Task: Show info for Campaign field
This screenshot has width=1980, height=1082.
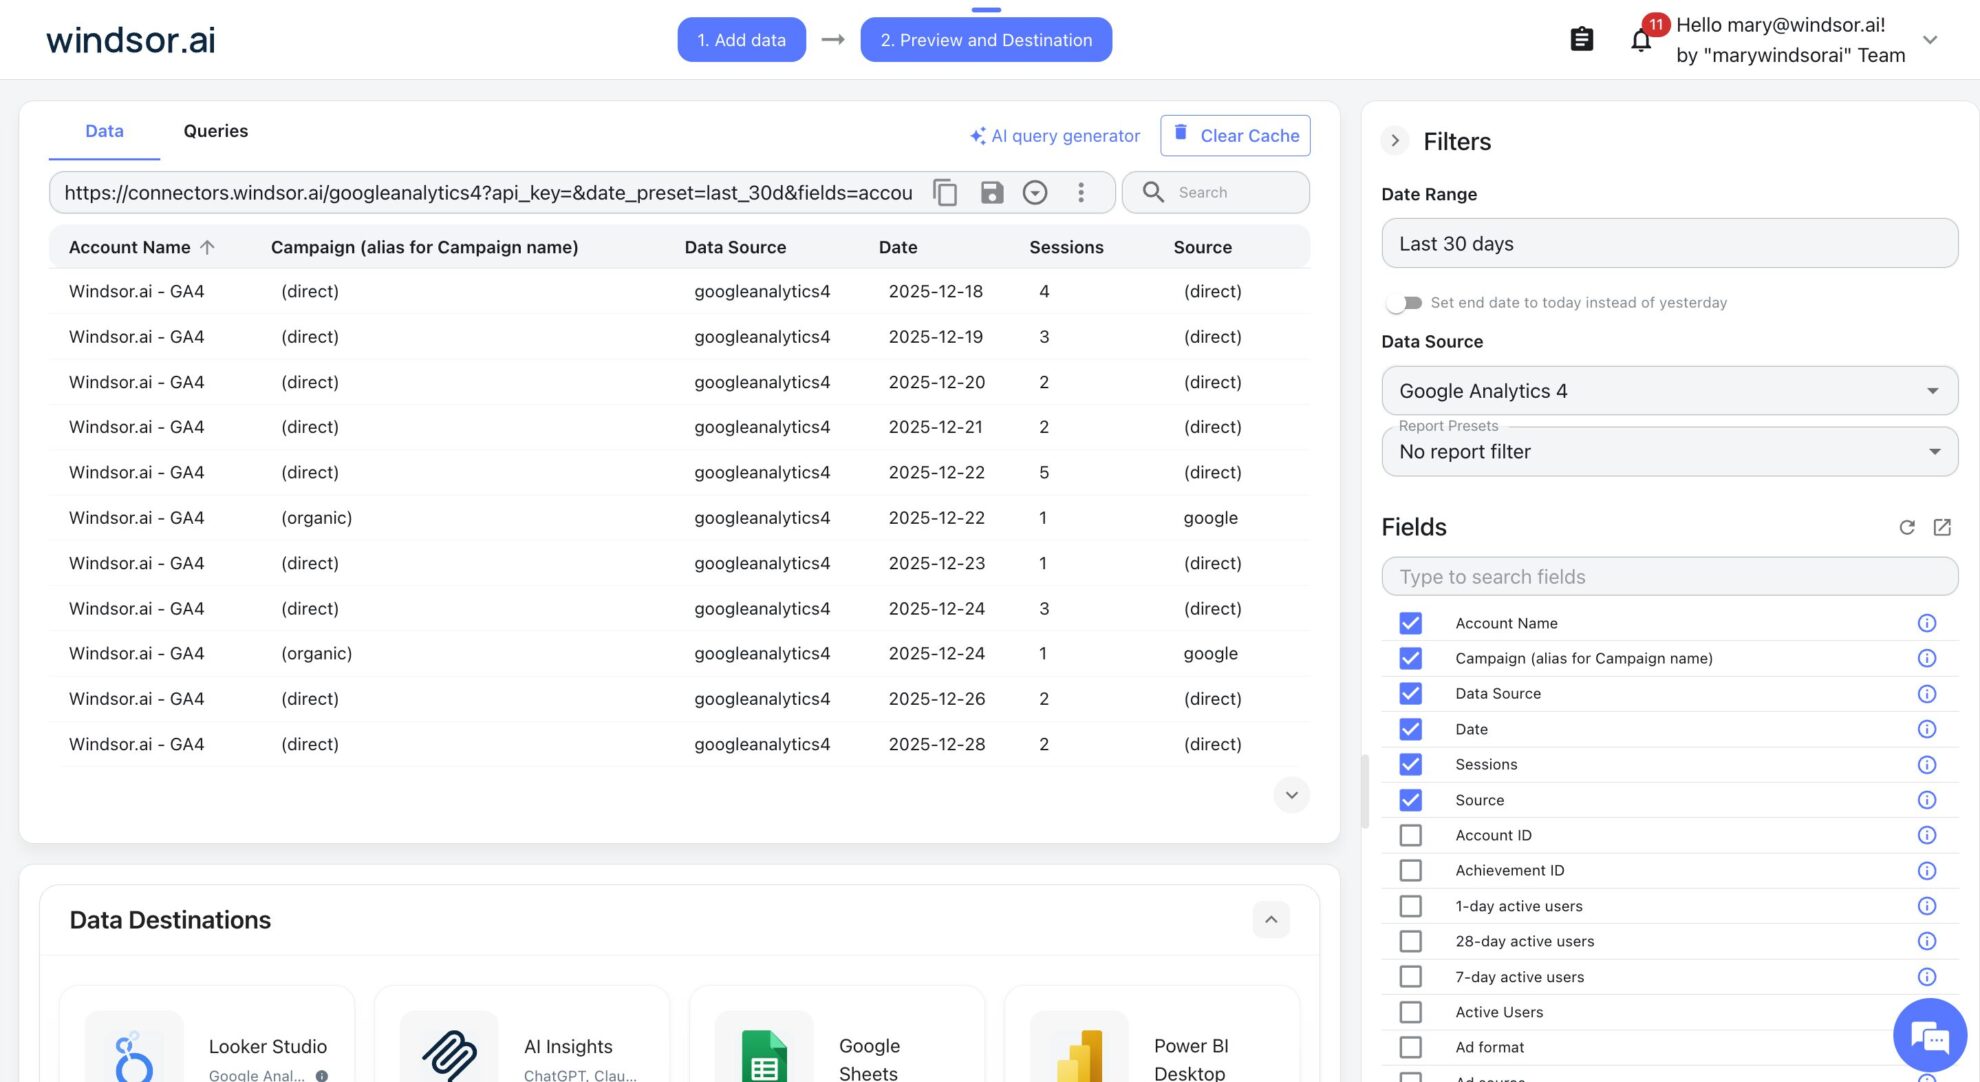Action: tap(1927, 658)
